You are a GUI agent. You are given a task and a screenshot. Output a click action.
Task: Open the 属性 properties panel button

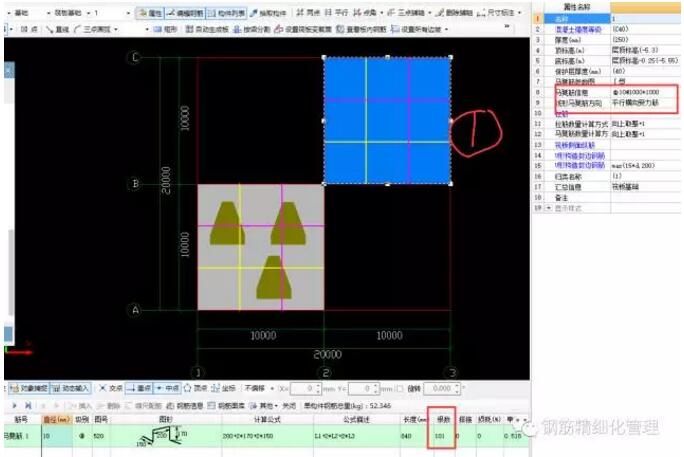click(x=151, y=14)
